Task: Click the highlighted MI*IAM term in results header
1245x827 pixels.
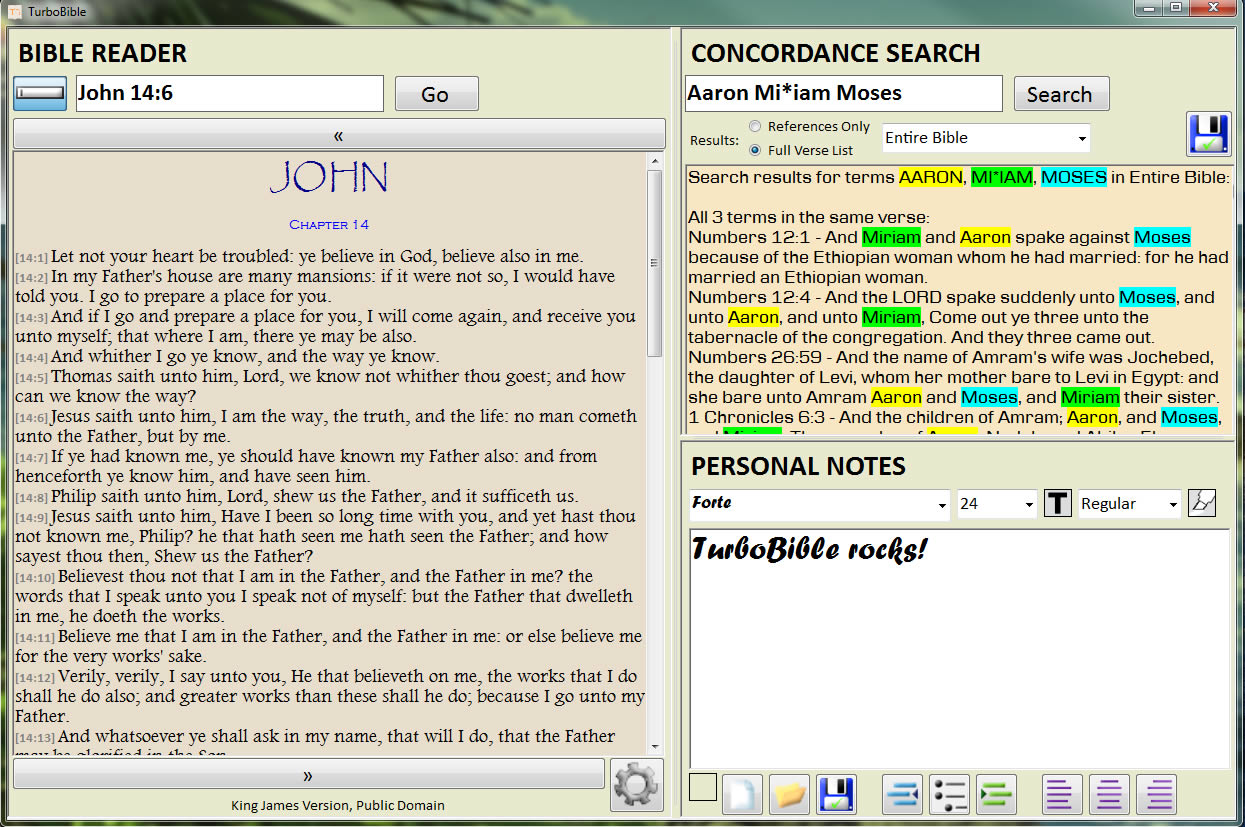Action: (x=1001, y=178)
